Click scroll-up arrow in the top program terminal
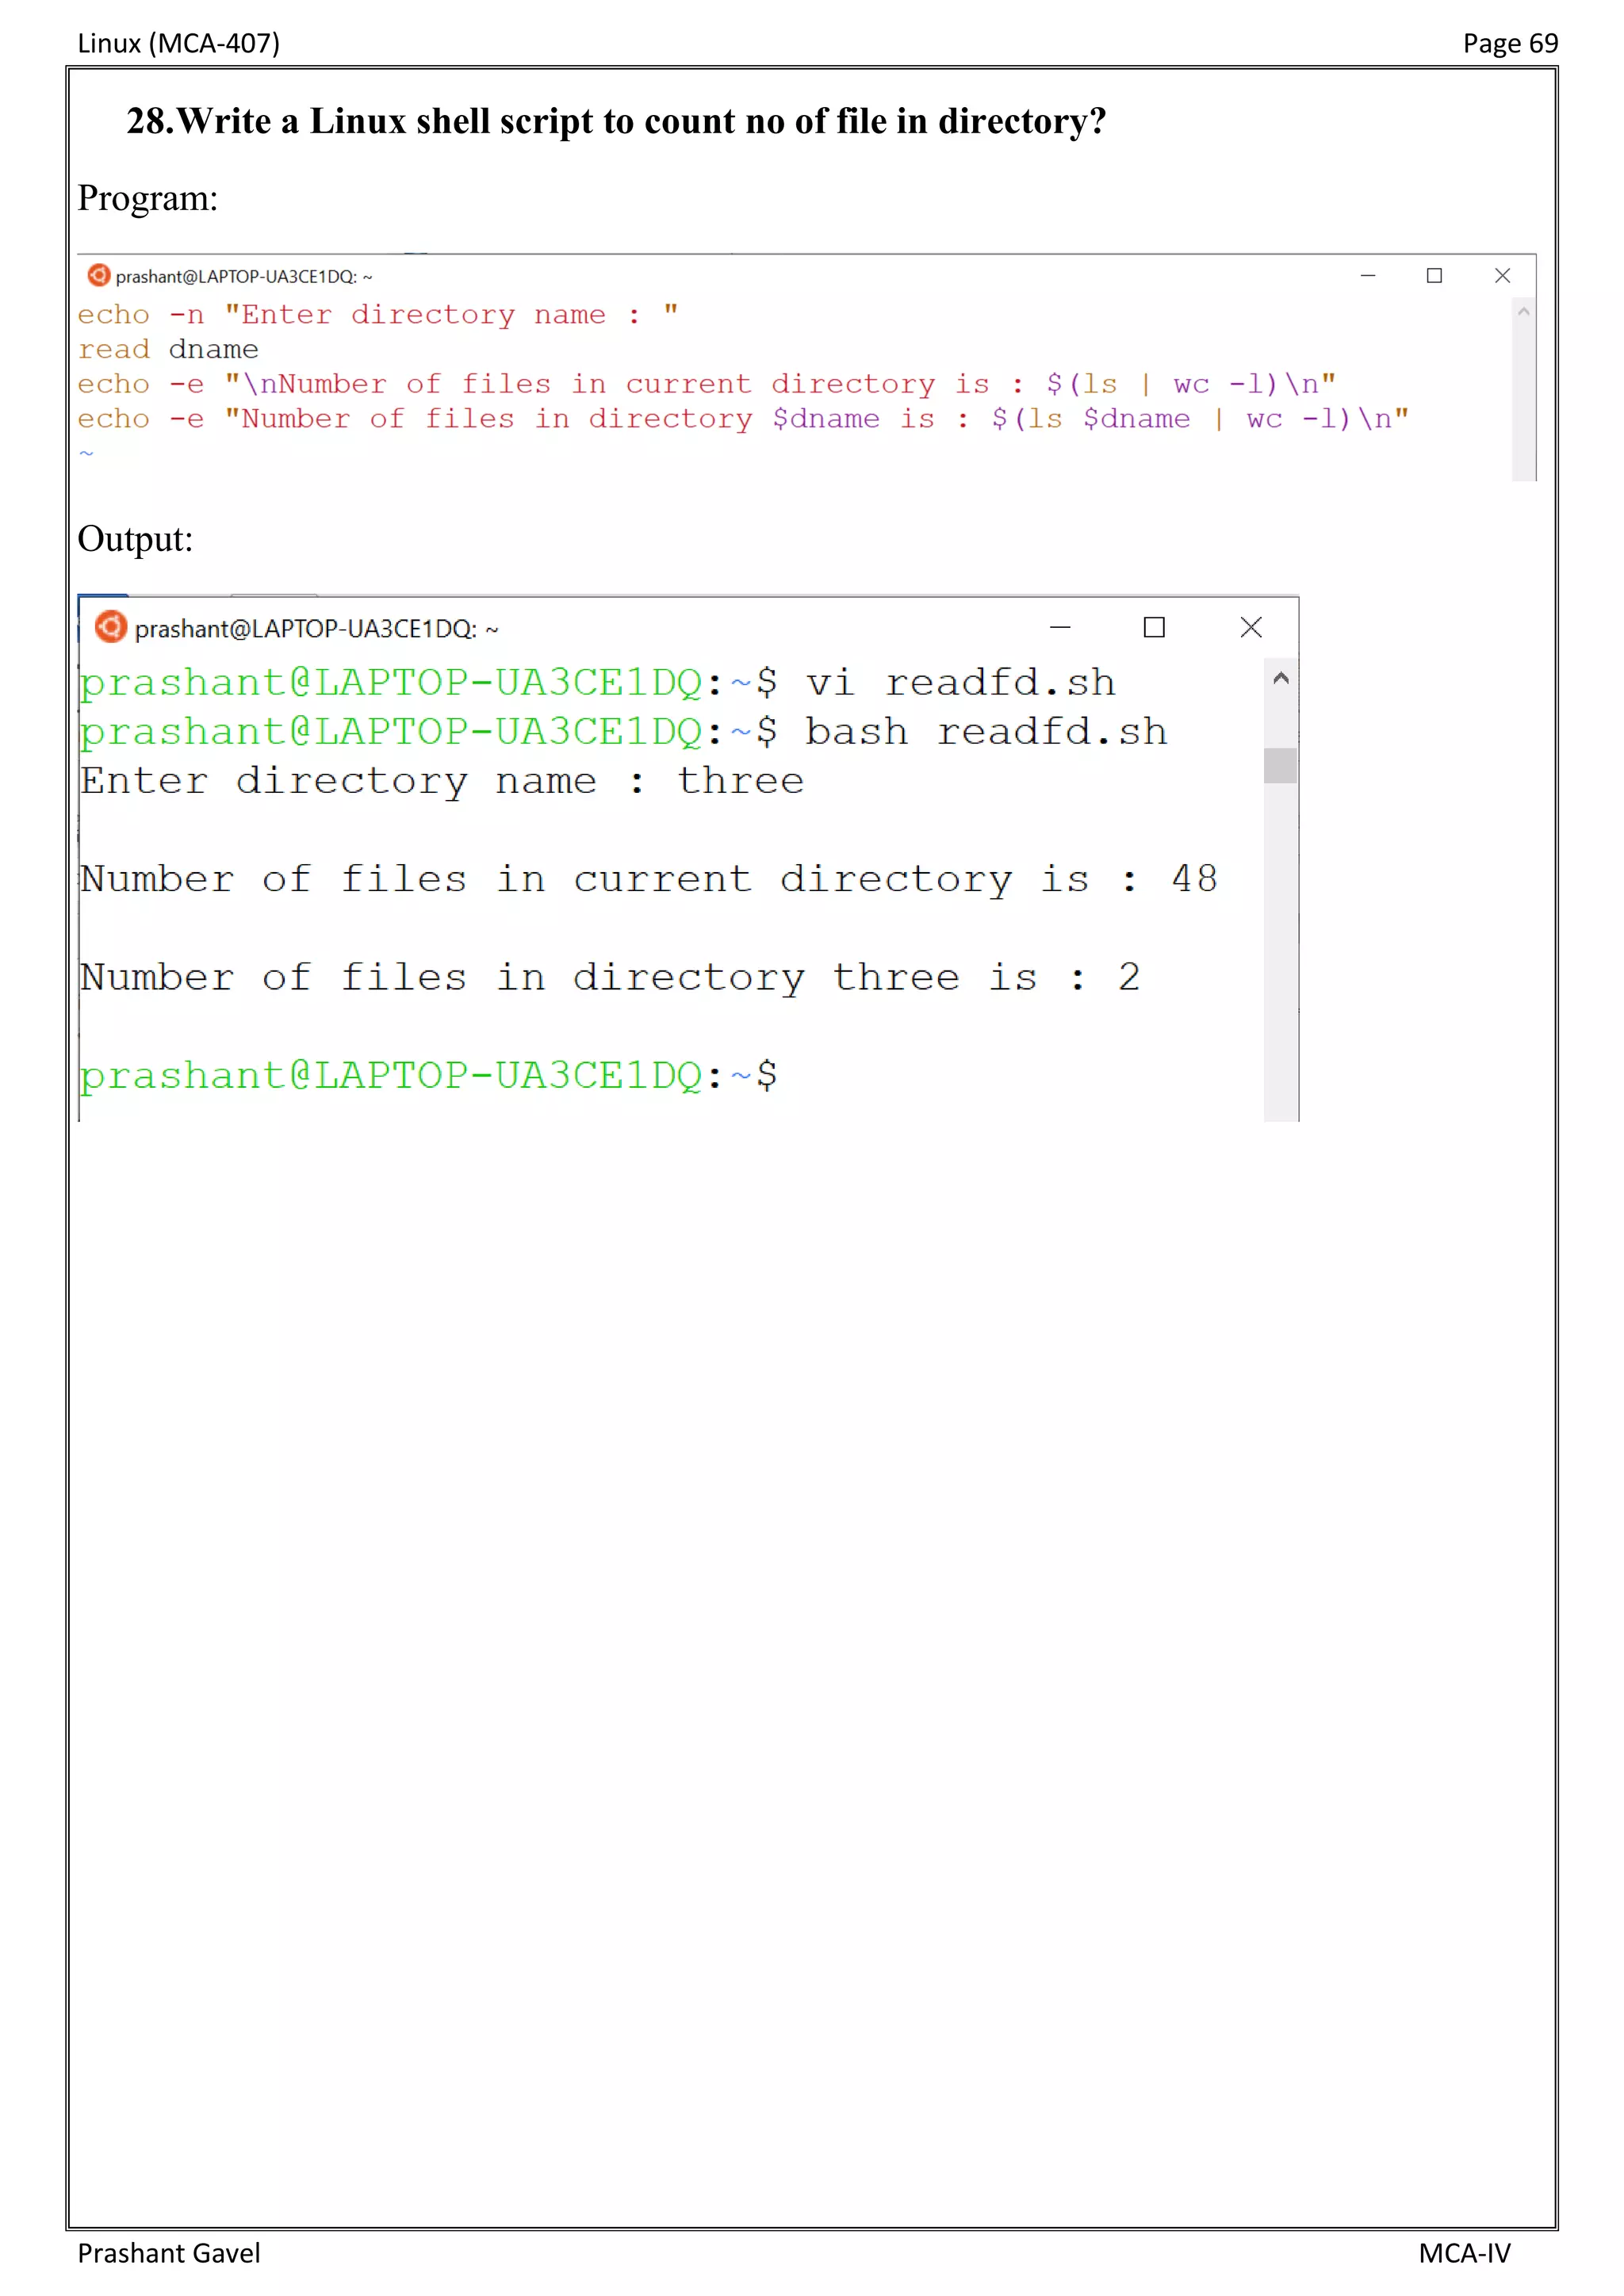 click(1523, 312)
